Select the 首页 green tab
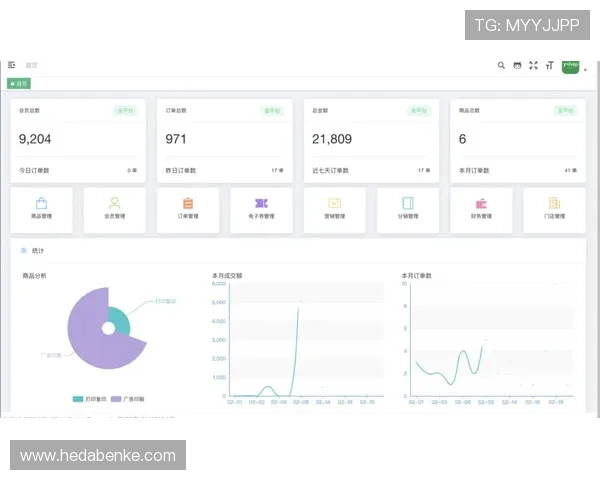 point(19,84)
